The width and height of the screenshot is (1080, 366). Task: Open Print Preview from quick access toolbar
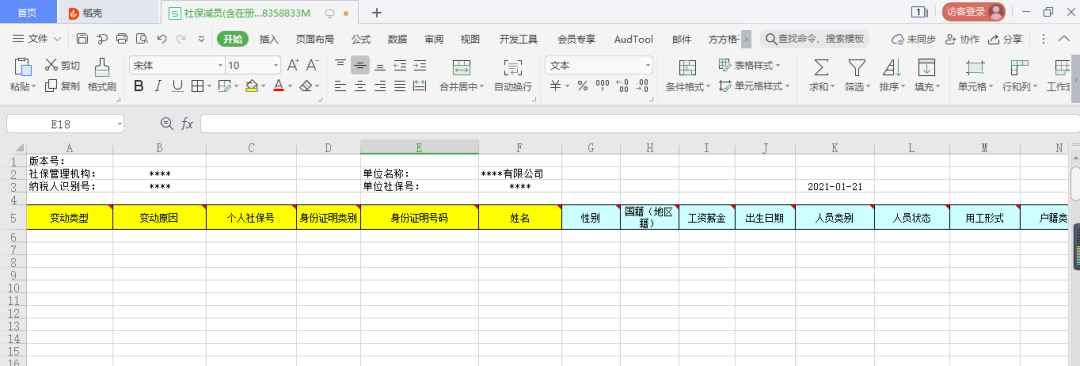pyautogui.click(x=142, y=39)
